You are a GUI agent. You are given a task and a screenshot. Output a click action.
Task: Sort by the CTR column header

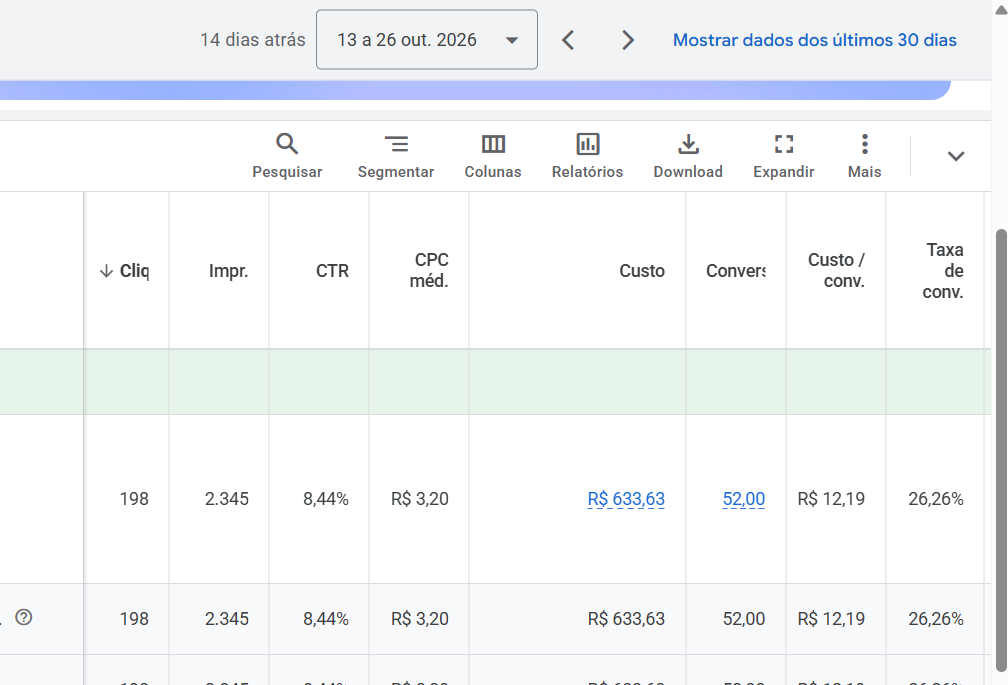(x=332, y=271)
